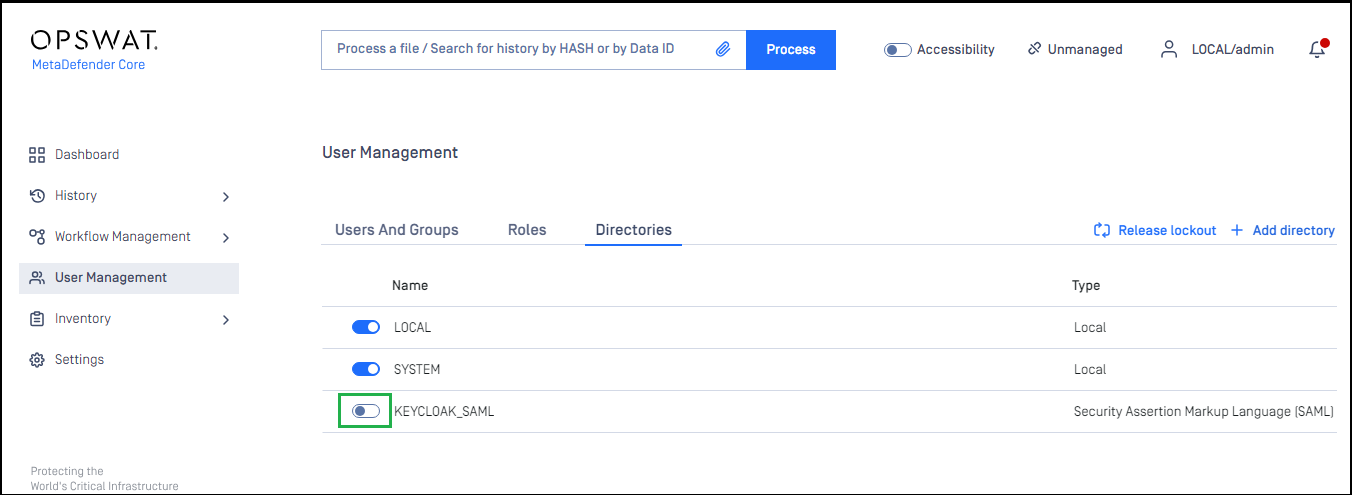Expand the Inventory submenu chevron
The width and height of the screenshot is (1352, 495).
tap(226, 320)
